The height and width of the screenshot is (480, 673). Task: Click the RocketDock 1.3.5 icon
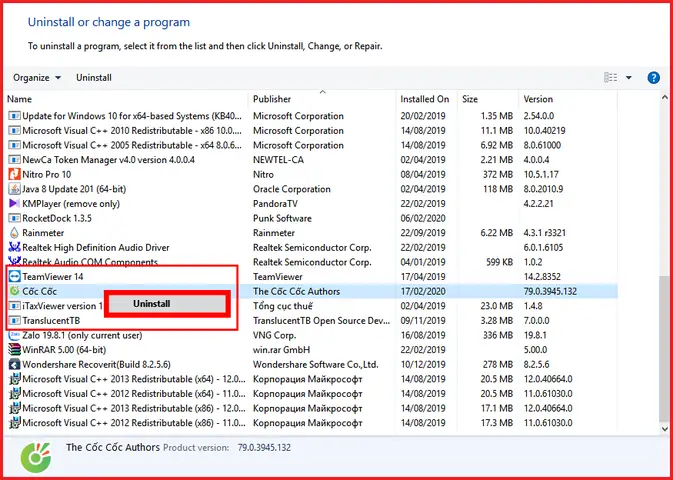pyautogui.click(x=15, y=218)
